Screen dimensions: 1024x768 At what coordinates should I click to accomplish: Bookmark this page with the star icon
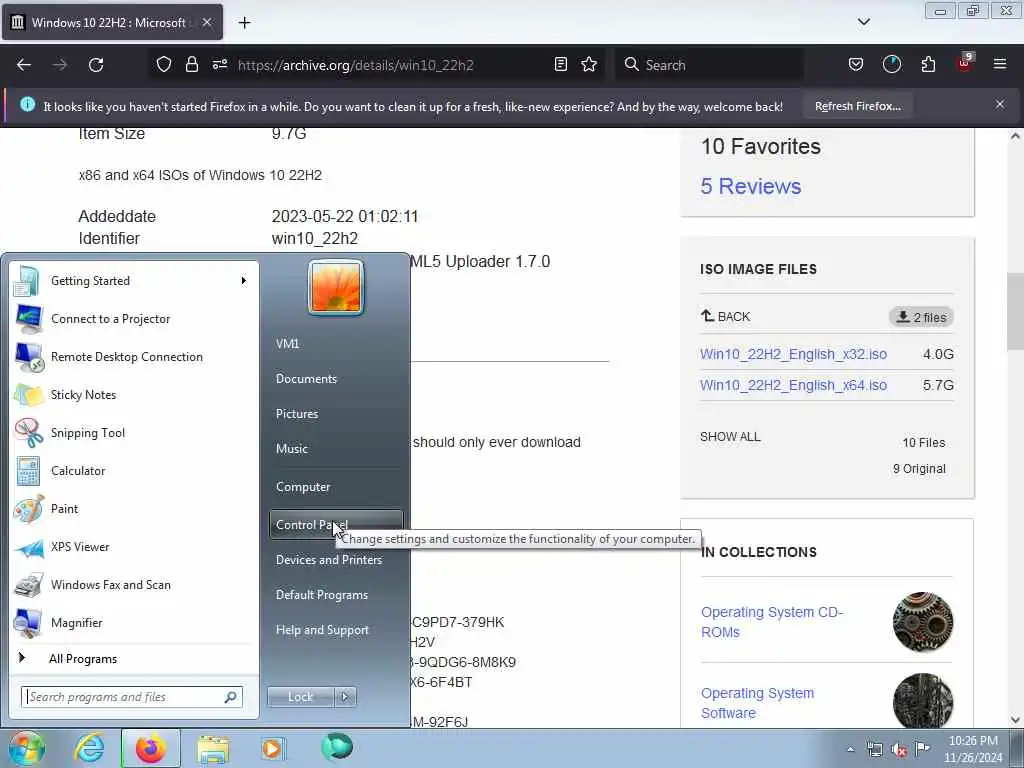[589, 65]
